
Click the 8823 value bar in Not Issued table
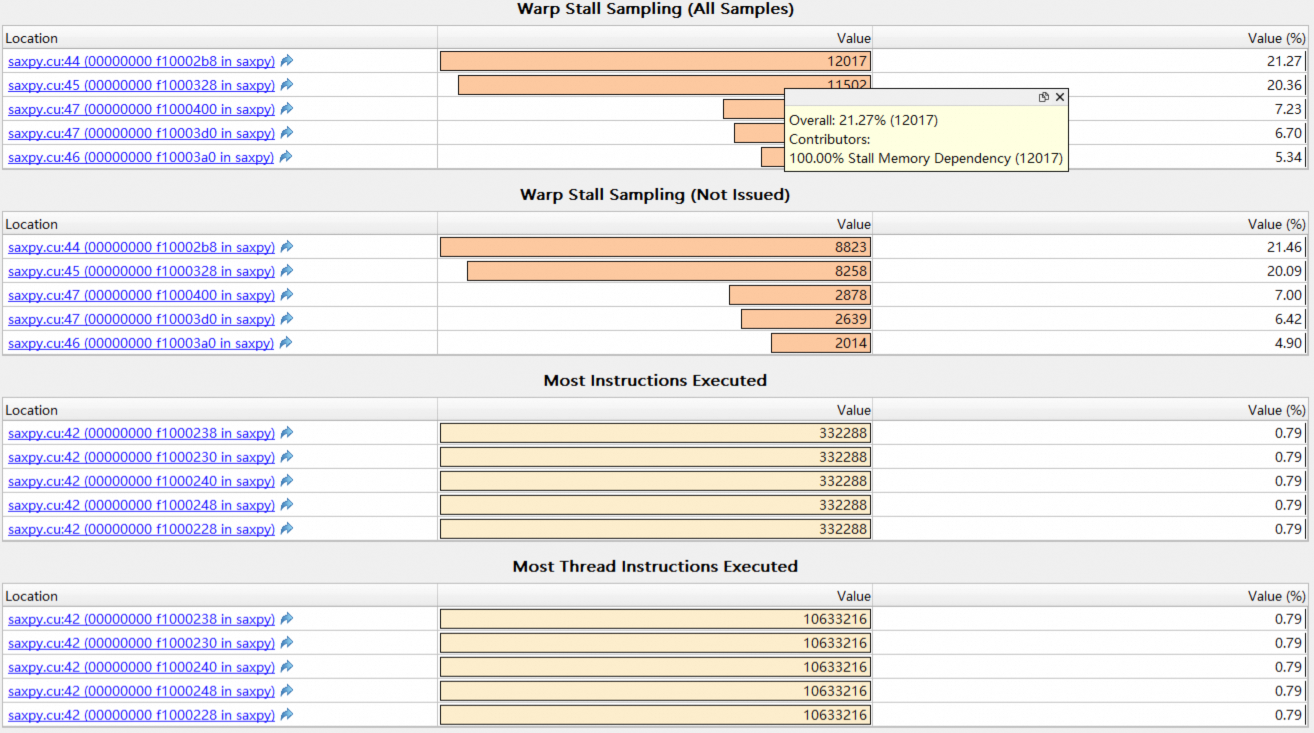tap(655, 247)
